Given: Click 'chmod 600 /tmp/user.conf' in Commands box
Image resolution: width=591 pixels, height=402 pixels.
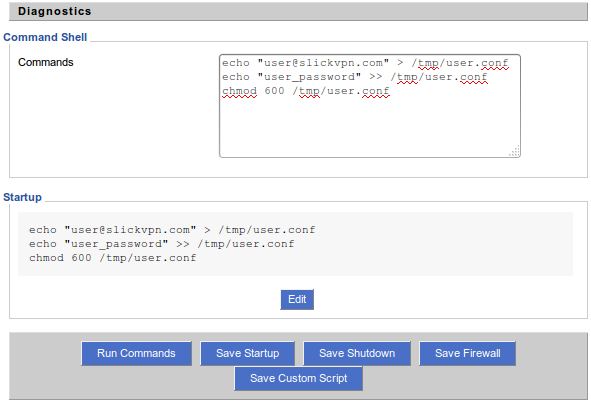Looking at the screenshot, I should pyautogui.click(x=306, y=91).
